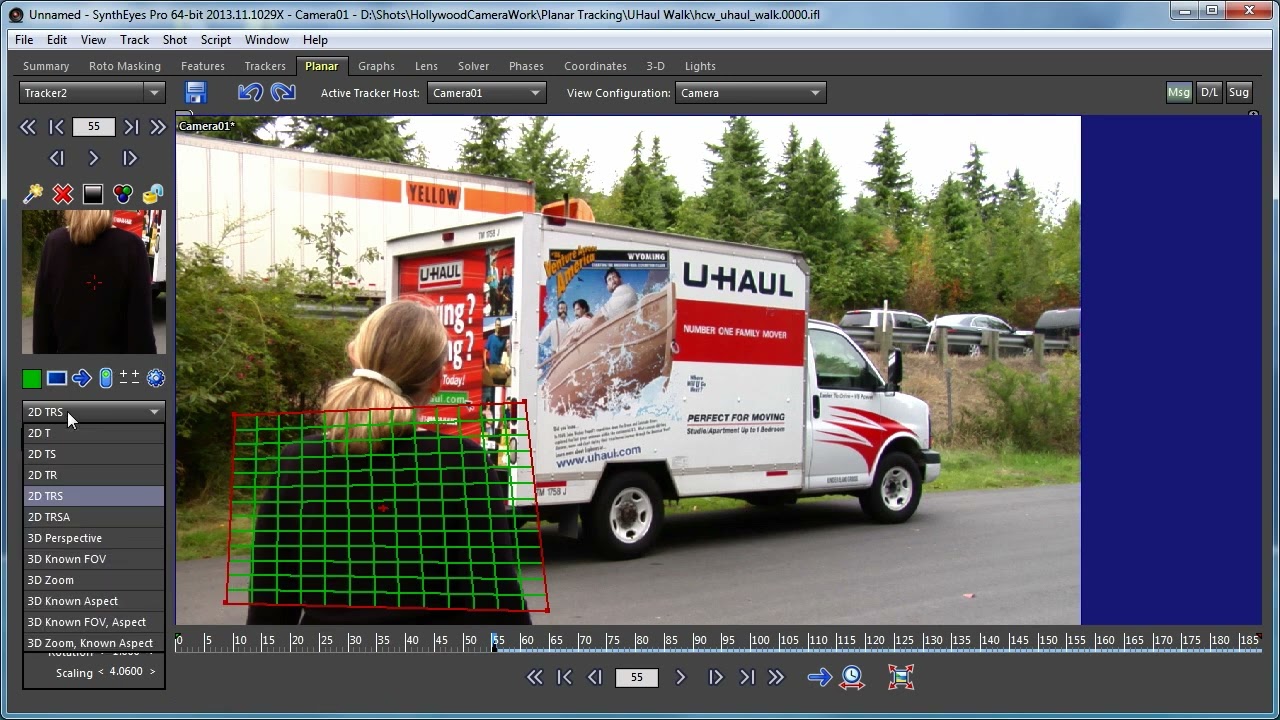Click the green color swatch
The height and width of the screenshot is (720, 1280).
pos(32,378)
